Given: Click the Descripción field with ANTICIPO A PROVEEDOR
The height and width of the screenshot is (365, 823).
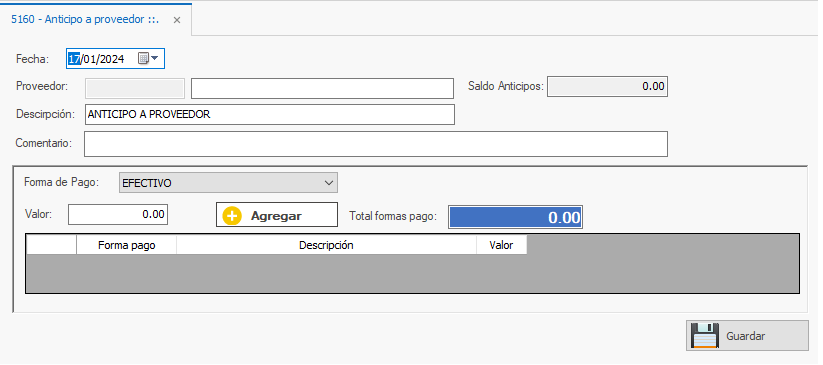Looking at the screenshot, I should (x=270, y=114).
